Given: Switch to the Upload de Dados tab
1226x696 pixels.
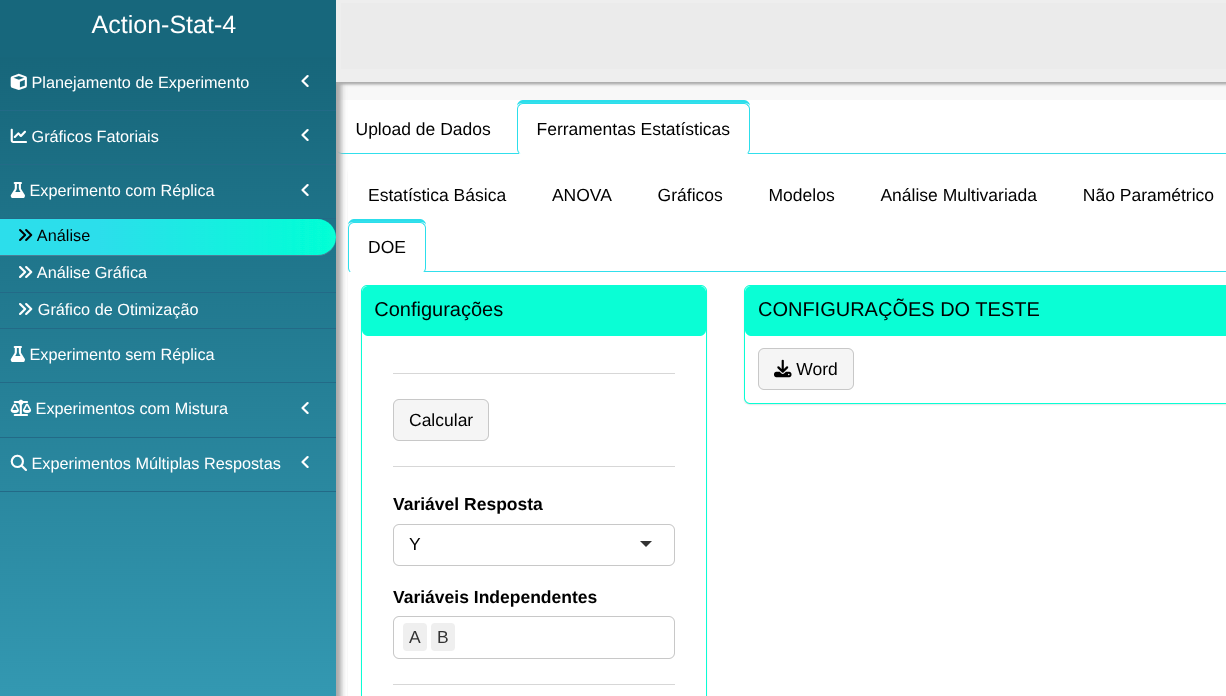Looking at the screenshot, I should (423, 129).
